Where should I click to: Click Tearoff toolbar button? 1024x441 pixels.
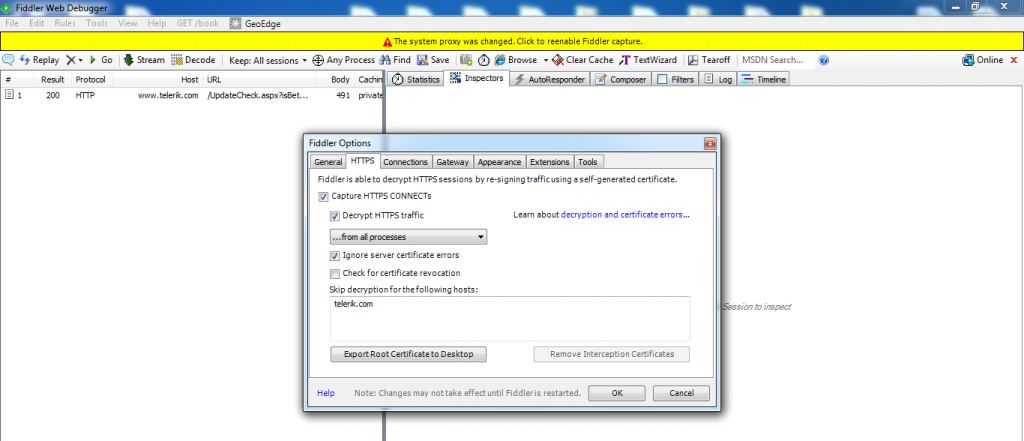coord(709,60)
